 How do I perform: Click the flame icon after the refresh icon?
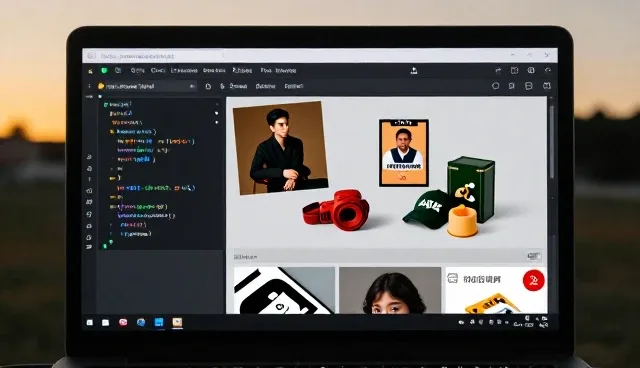tap(222, 86)
